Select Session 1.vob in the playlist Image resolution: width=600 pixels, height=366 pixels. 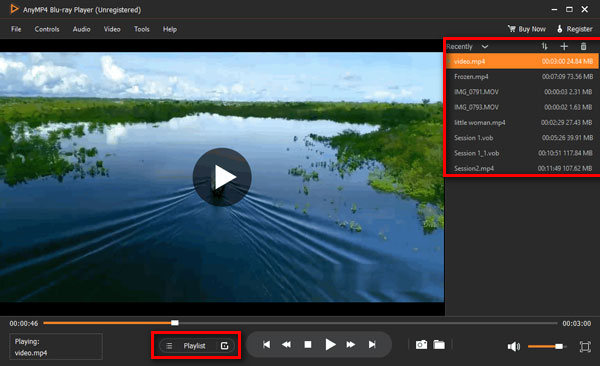point(522,138)
